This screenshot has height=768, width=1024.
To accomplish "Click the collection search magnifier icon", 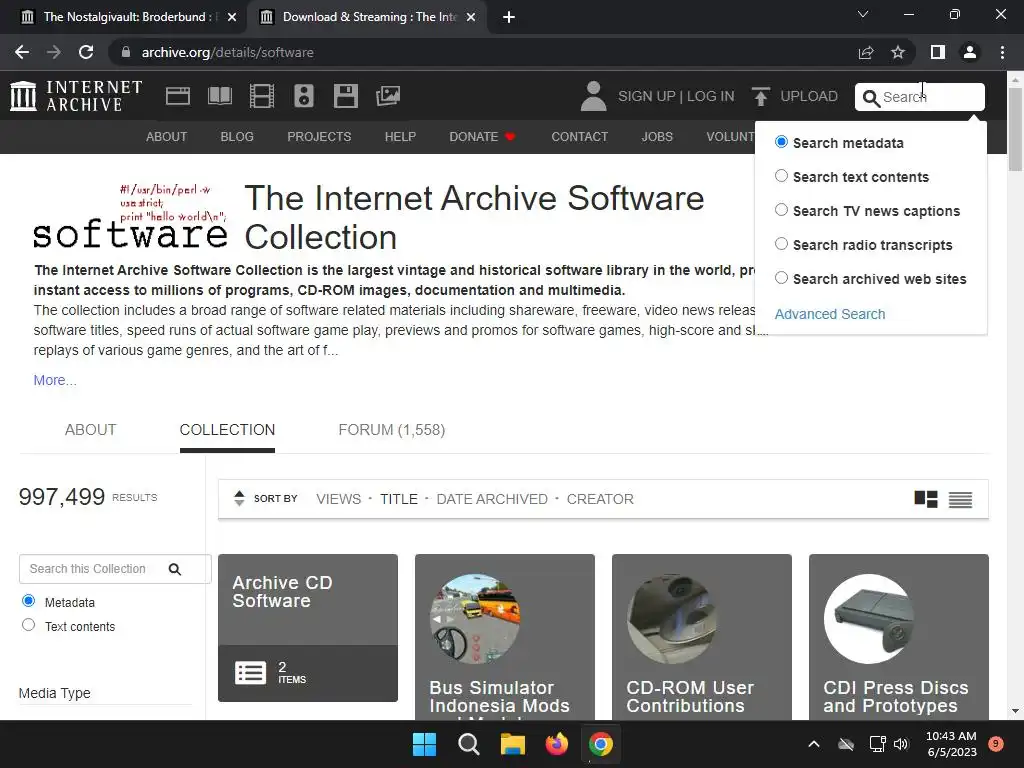I will pyautogui.click(x=175, y=569).
